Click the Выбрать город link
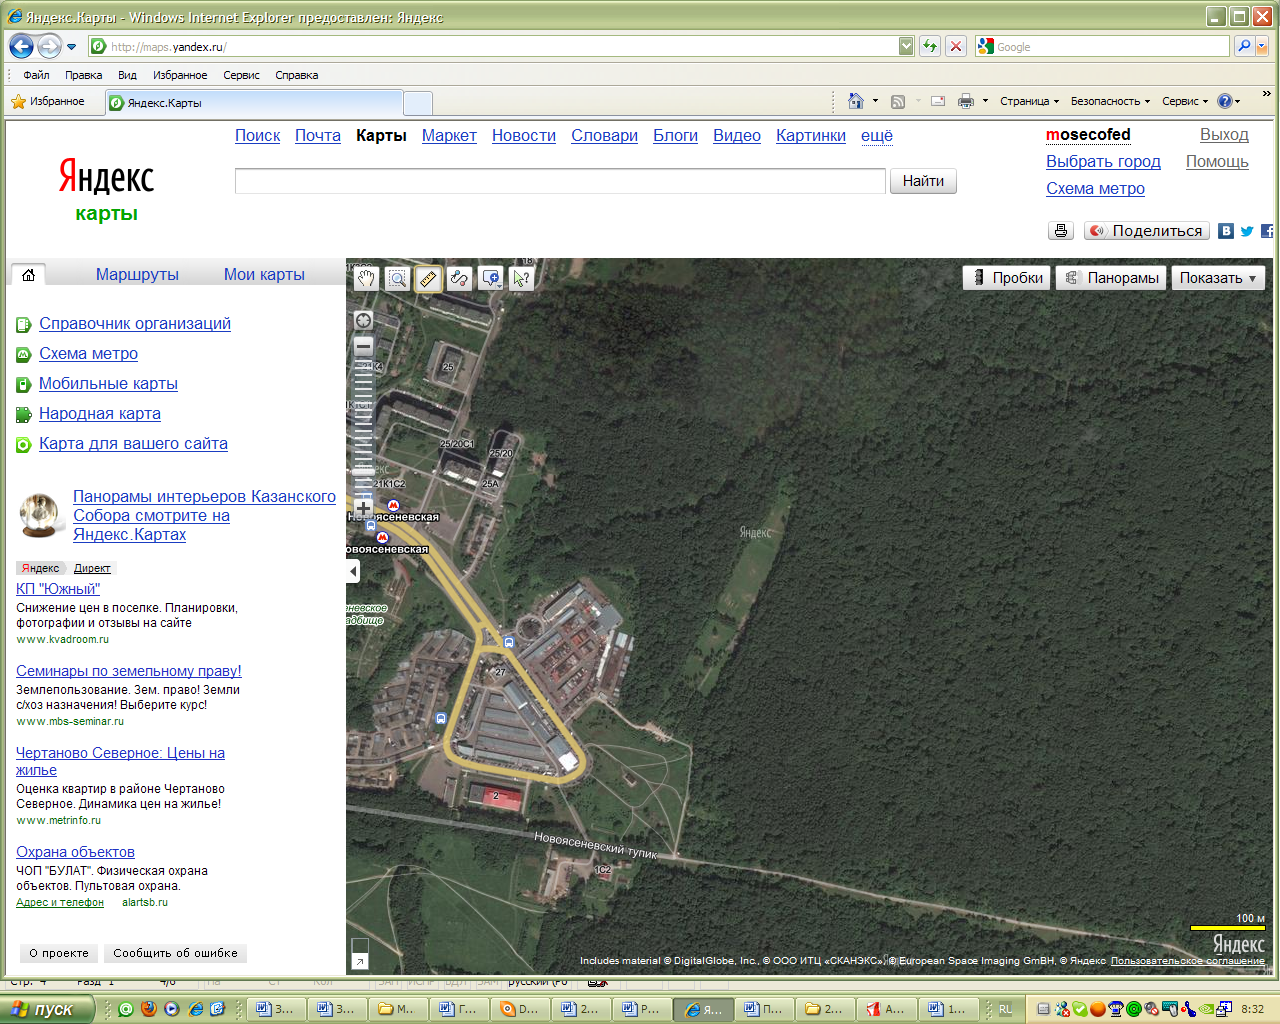 [1103, 161]
